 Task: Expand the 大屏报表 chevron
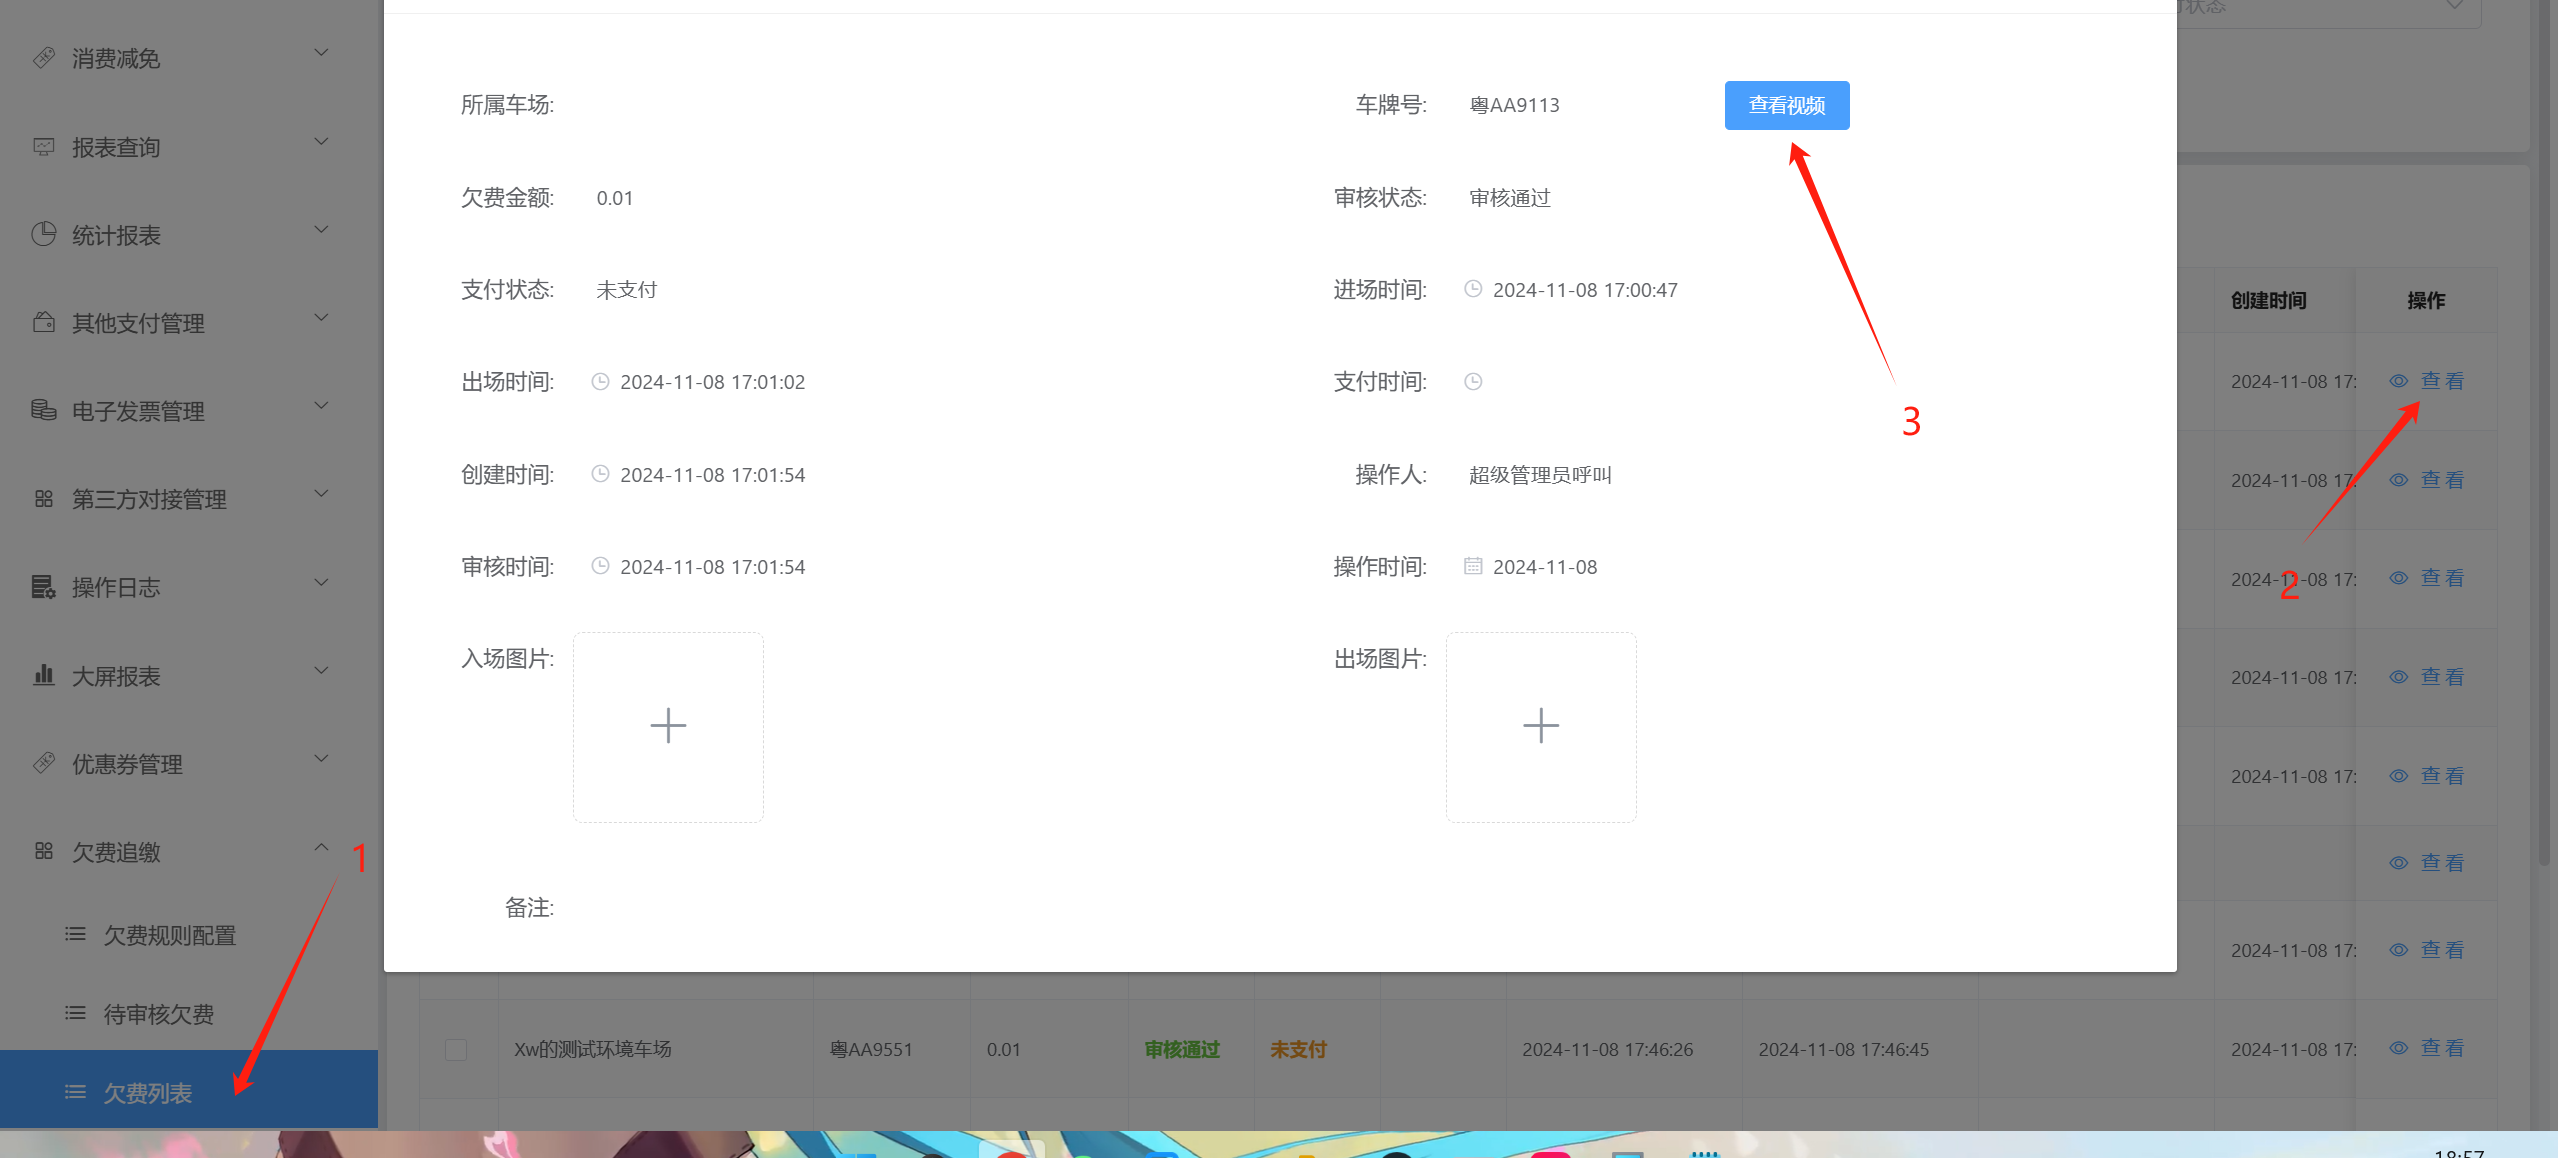coord(321,671)
